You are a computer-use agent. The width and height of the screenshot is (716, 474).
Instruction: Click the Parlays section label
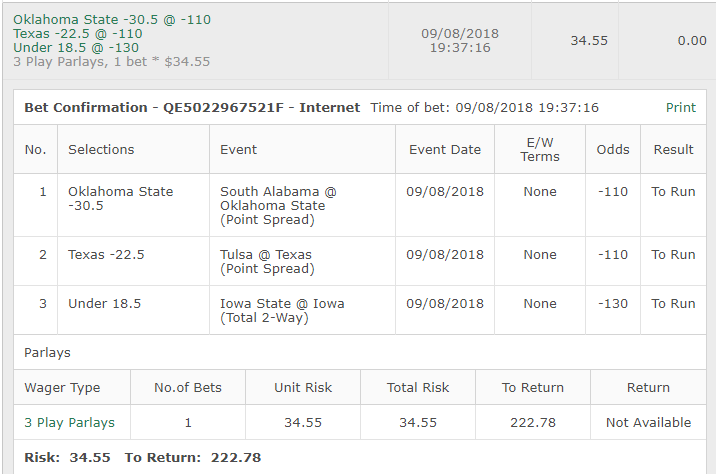coord(47,352)
